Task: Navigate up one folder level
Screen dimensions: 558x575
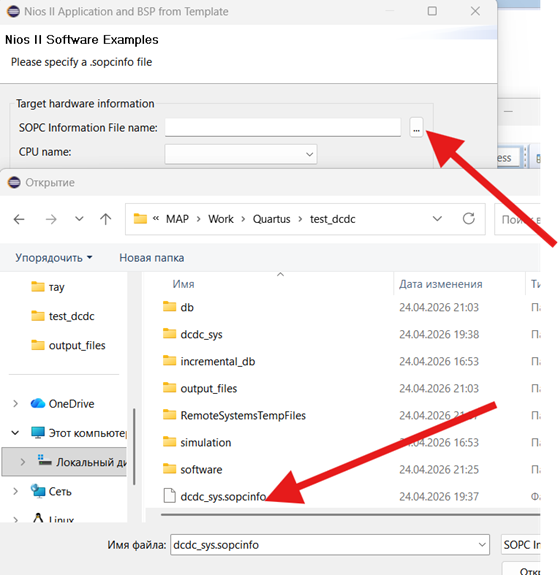Action: tap(106, 219)
